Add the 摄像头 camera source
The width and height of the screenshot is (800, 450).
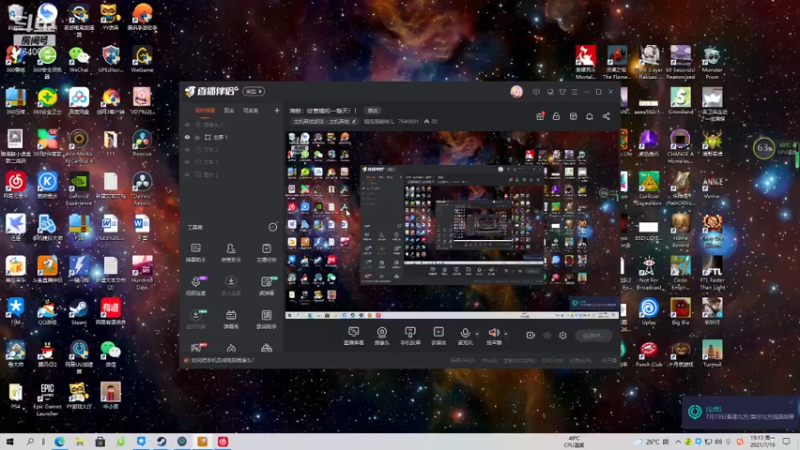382,336
